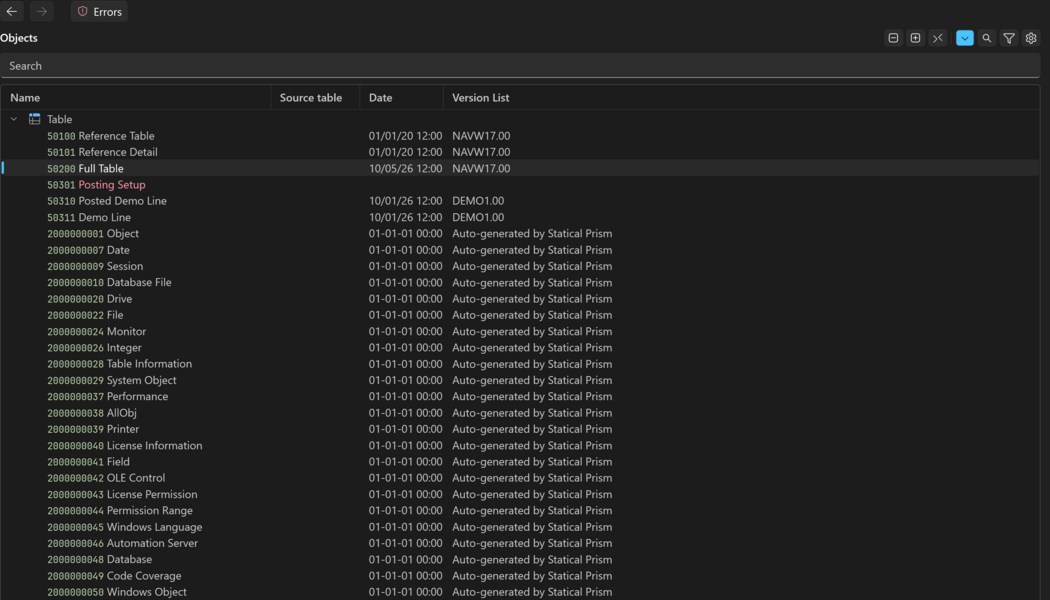The image size is (1050, 600).
Task: Select 2000000050 Windows Object
Action: pyautogui.click(x=117, y=592)
